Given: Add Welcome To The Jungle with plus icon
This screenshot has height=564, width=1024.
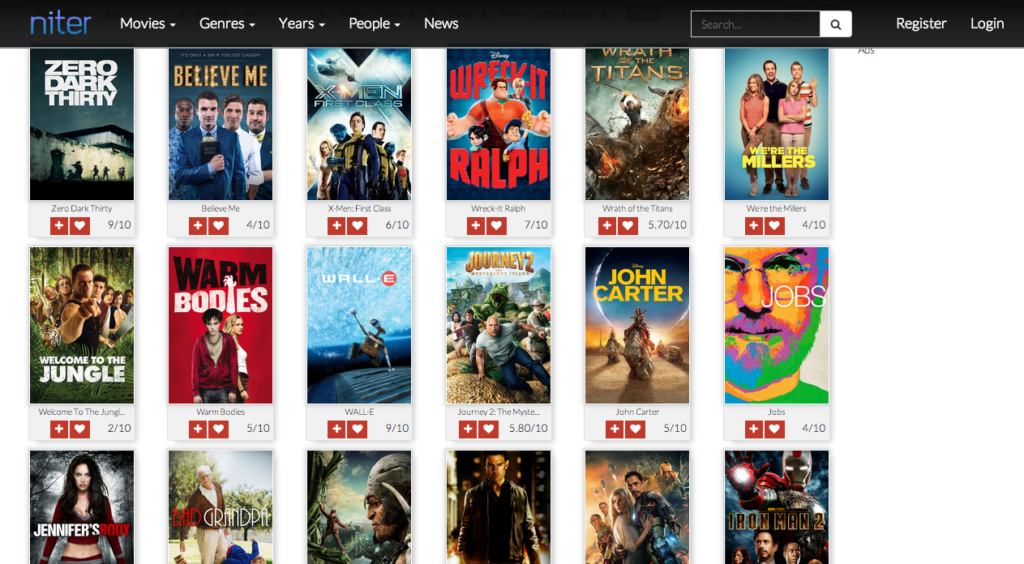Looking at the screenshot, I should (x=59, y=430).
